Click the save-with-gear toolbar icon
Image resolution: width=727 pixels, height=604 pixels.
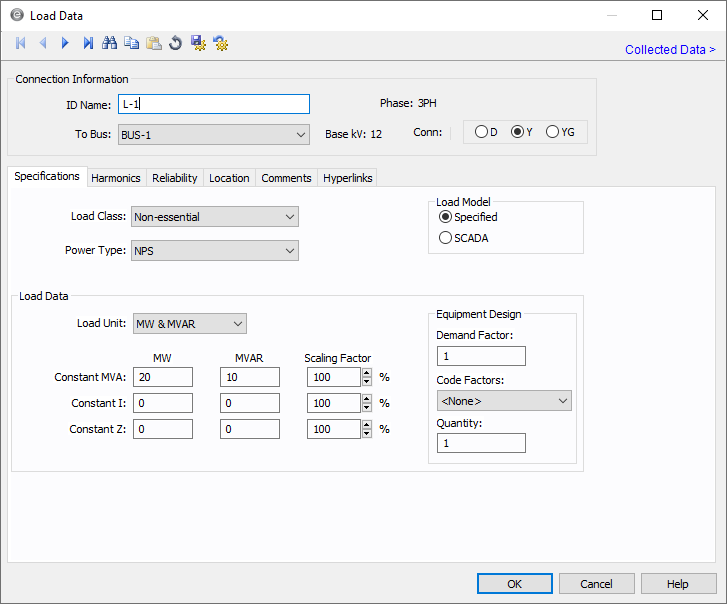(x=198, y=43)
